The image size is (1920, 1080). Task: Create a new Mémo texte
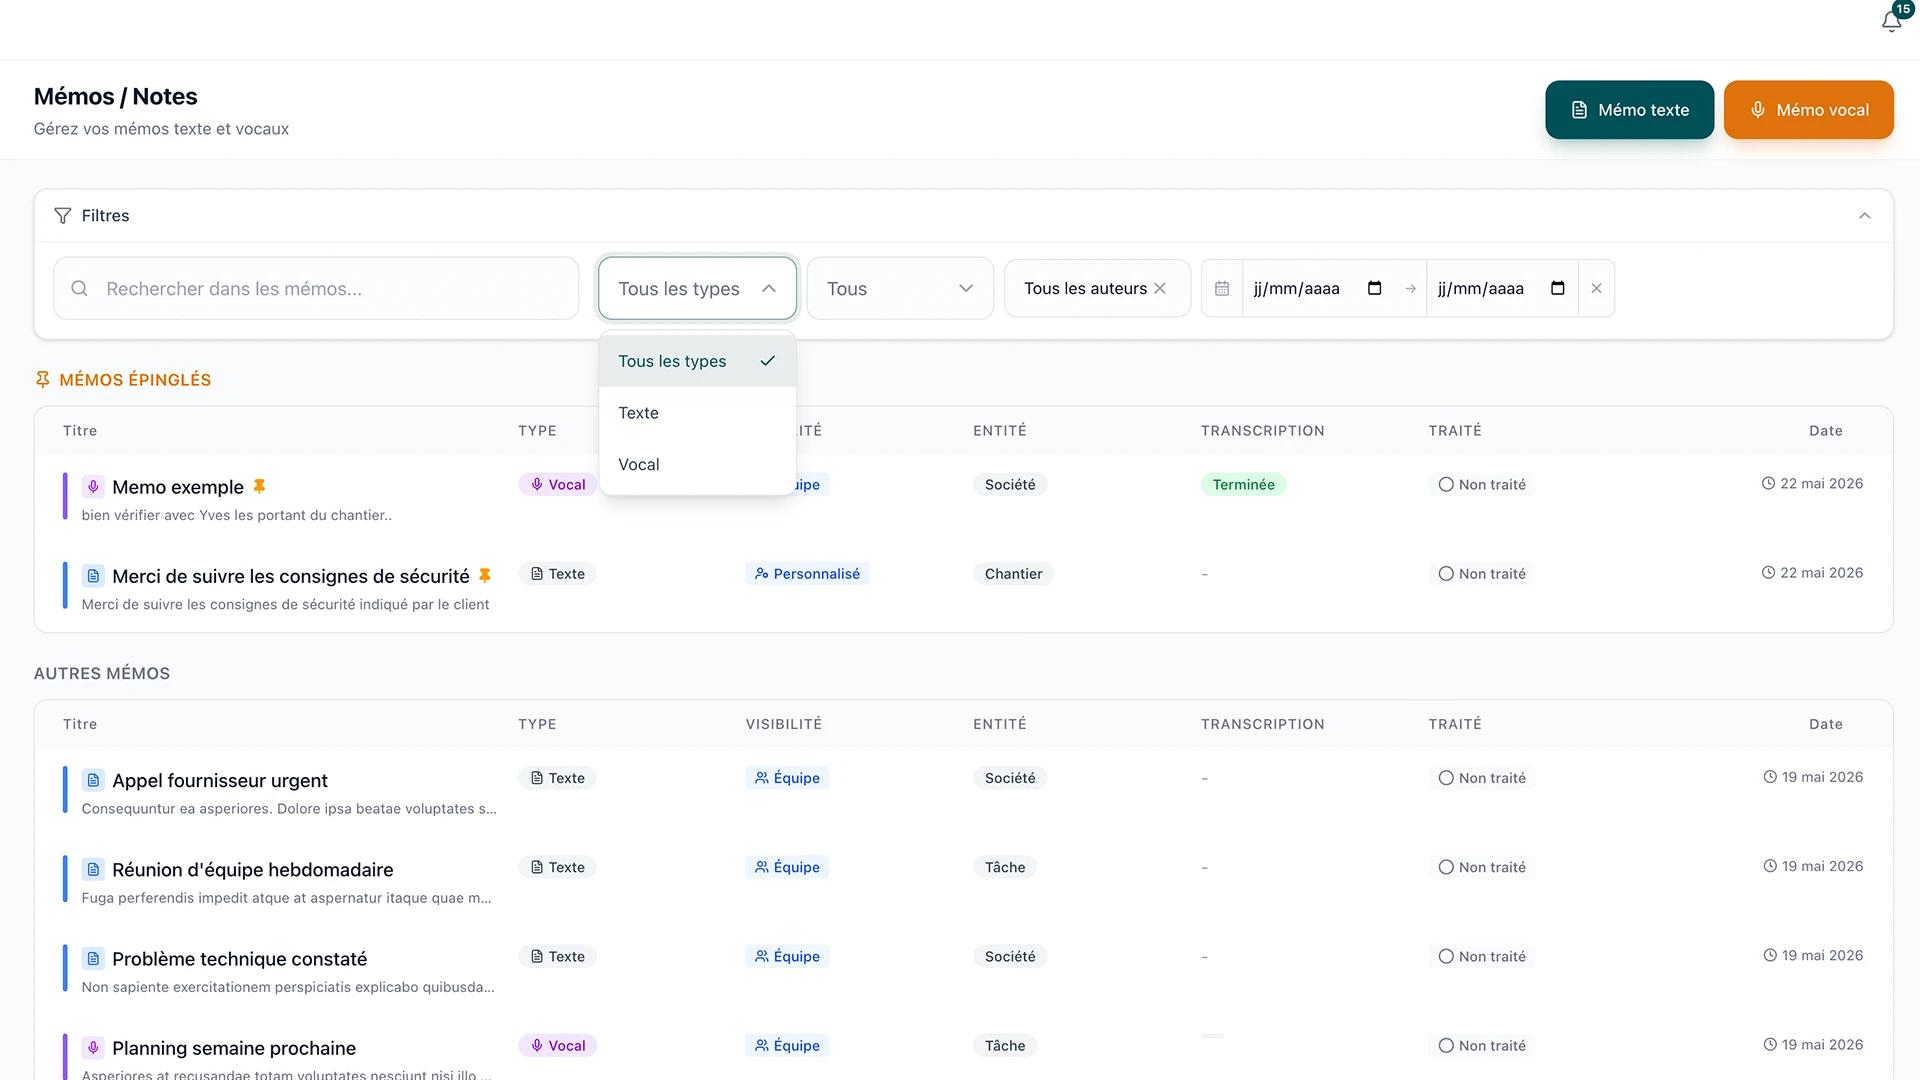1629,110
